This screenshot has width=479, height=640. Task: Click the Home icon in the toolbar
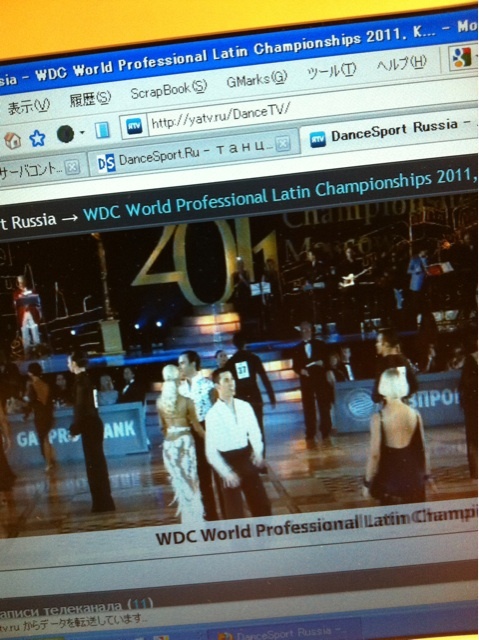pyautogui.click(x=13, y=141)
